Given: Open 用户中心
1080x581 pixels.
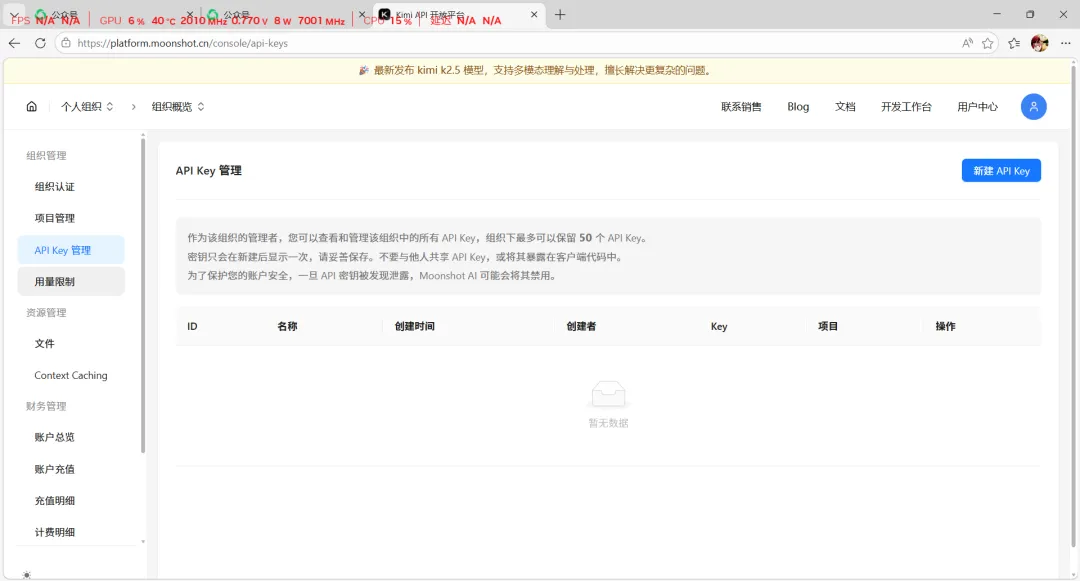Looking at the screenshot, I should (977, 107).
